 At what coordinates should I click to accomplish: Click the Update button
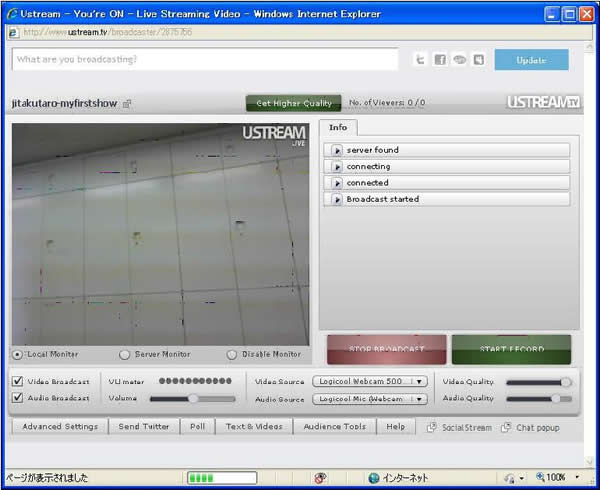532,60
